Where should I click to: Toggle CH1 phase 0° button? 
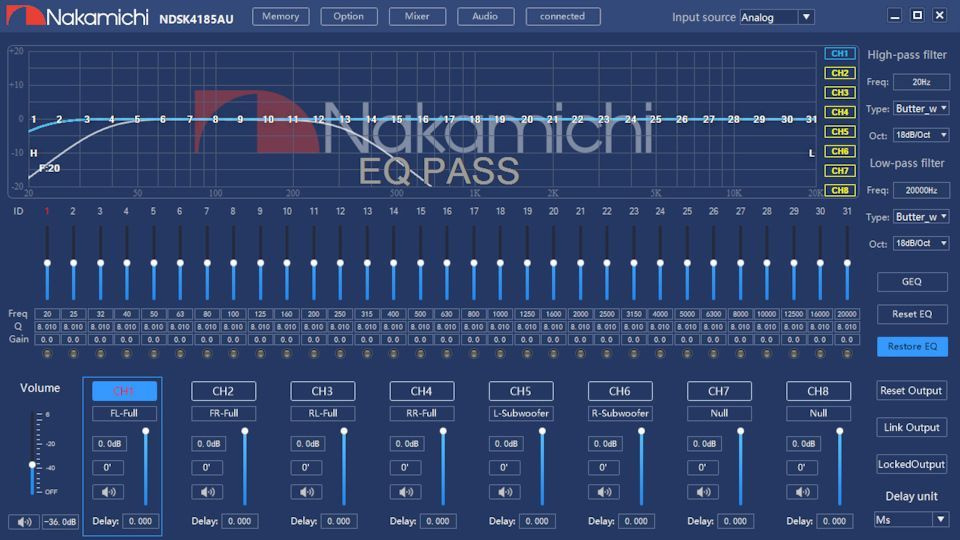click(x=108, y=468)
